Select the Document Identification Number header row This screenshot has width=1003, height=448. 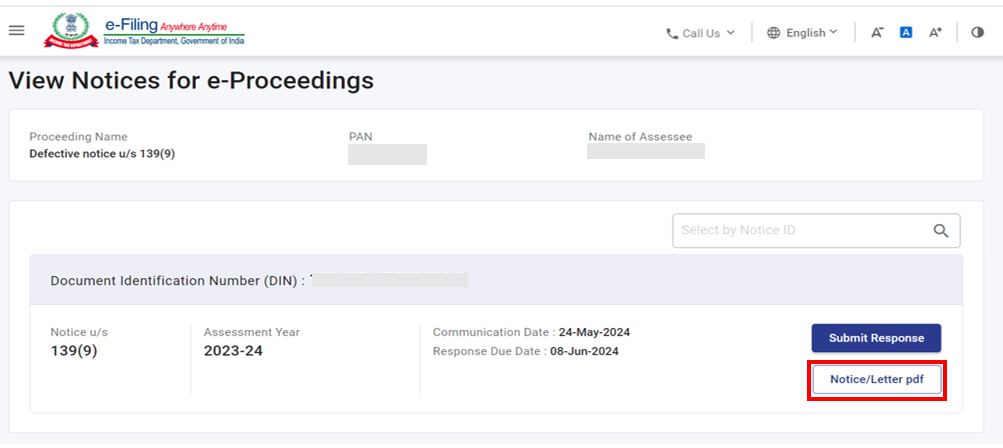(495, 281)
